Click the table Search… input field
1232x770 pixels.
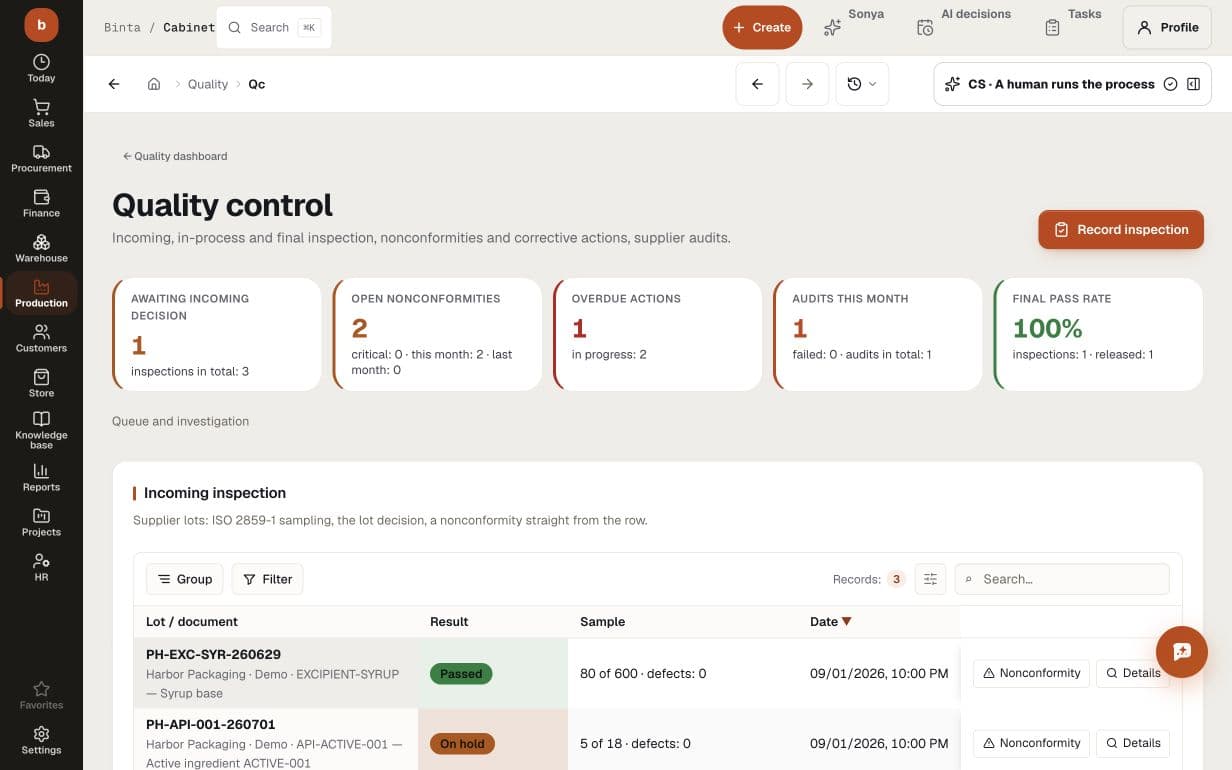tap(1062, 579)
